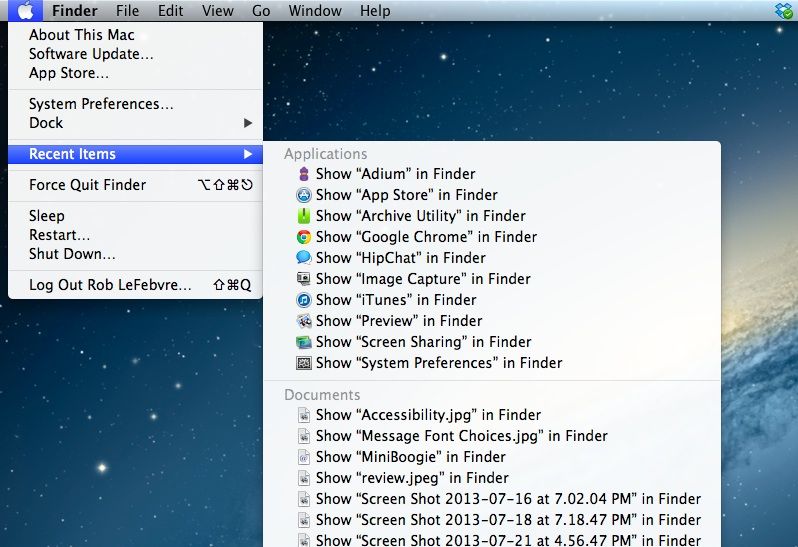Show "MiniBoogie" document in Finder
Viewport: 798px width, 547px height.
click(x=410, y=457)
